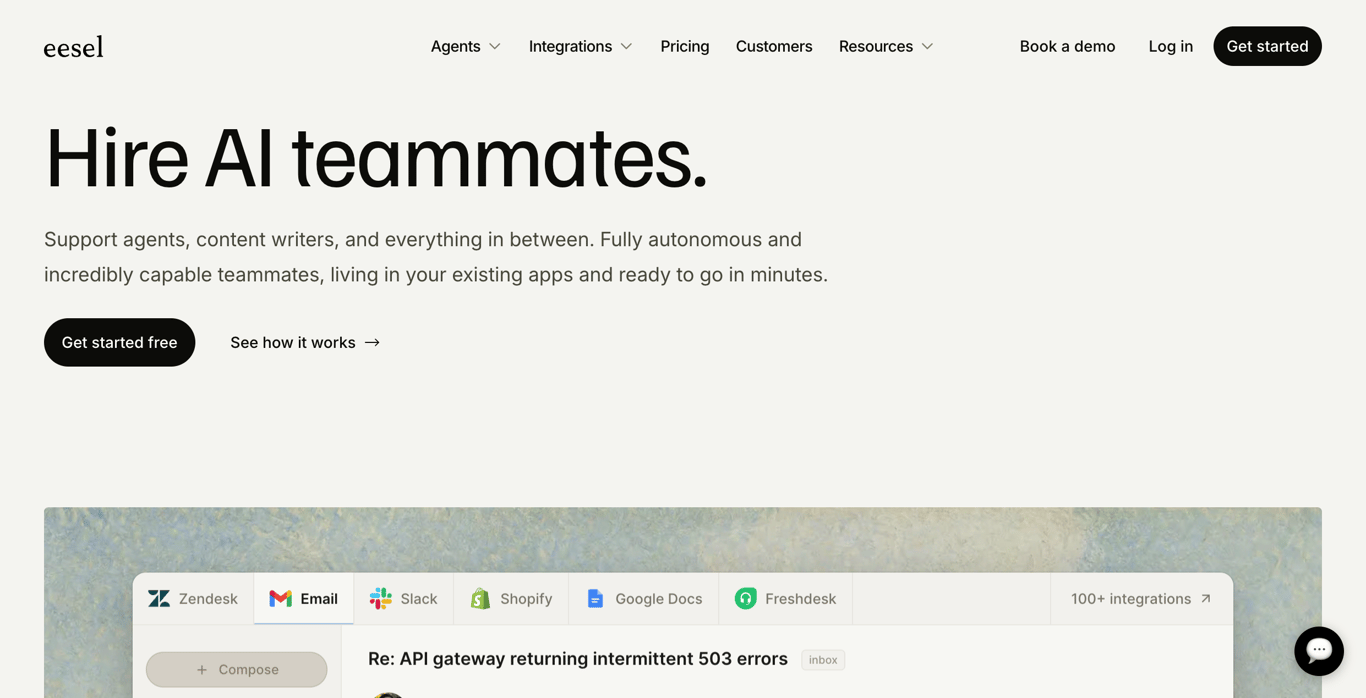Click the arrow beside 100+ integrations
Screen dimensions: 1366x698
pos(1206,599)
